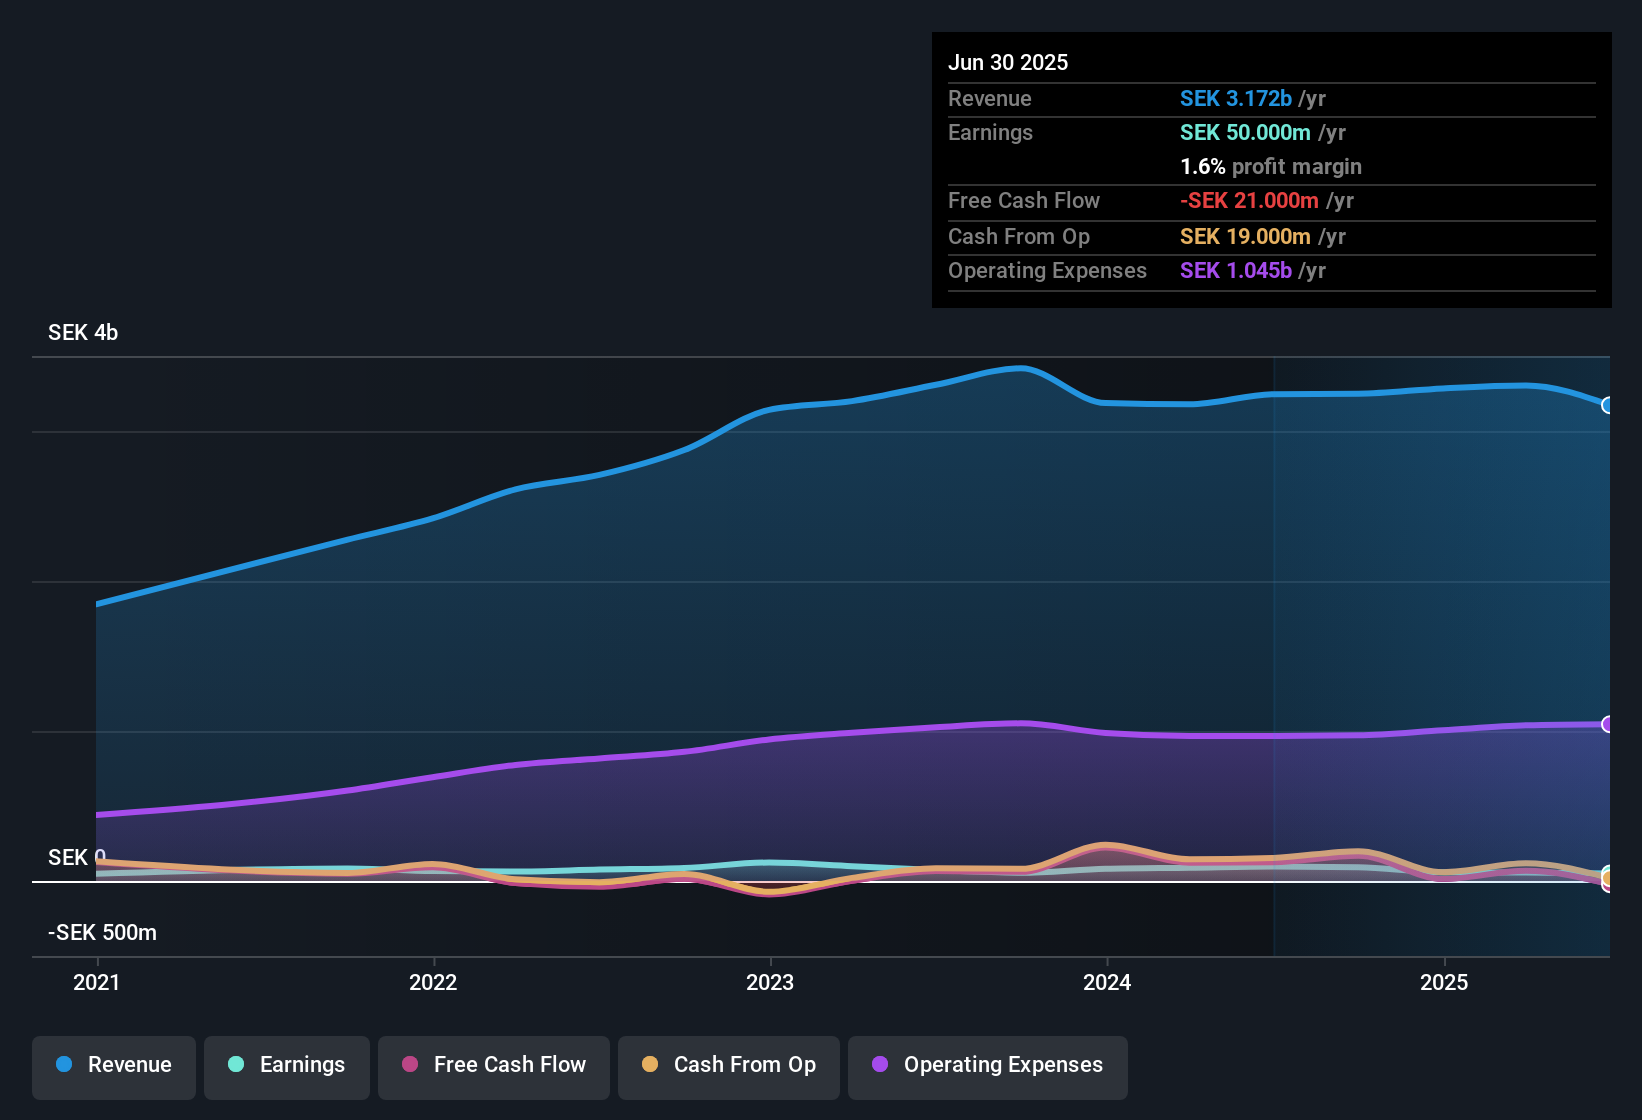The image size is (1642, 1120).
Task: Toggle the Earnings series in legend
Action: coord(287,1067)
